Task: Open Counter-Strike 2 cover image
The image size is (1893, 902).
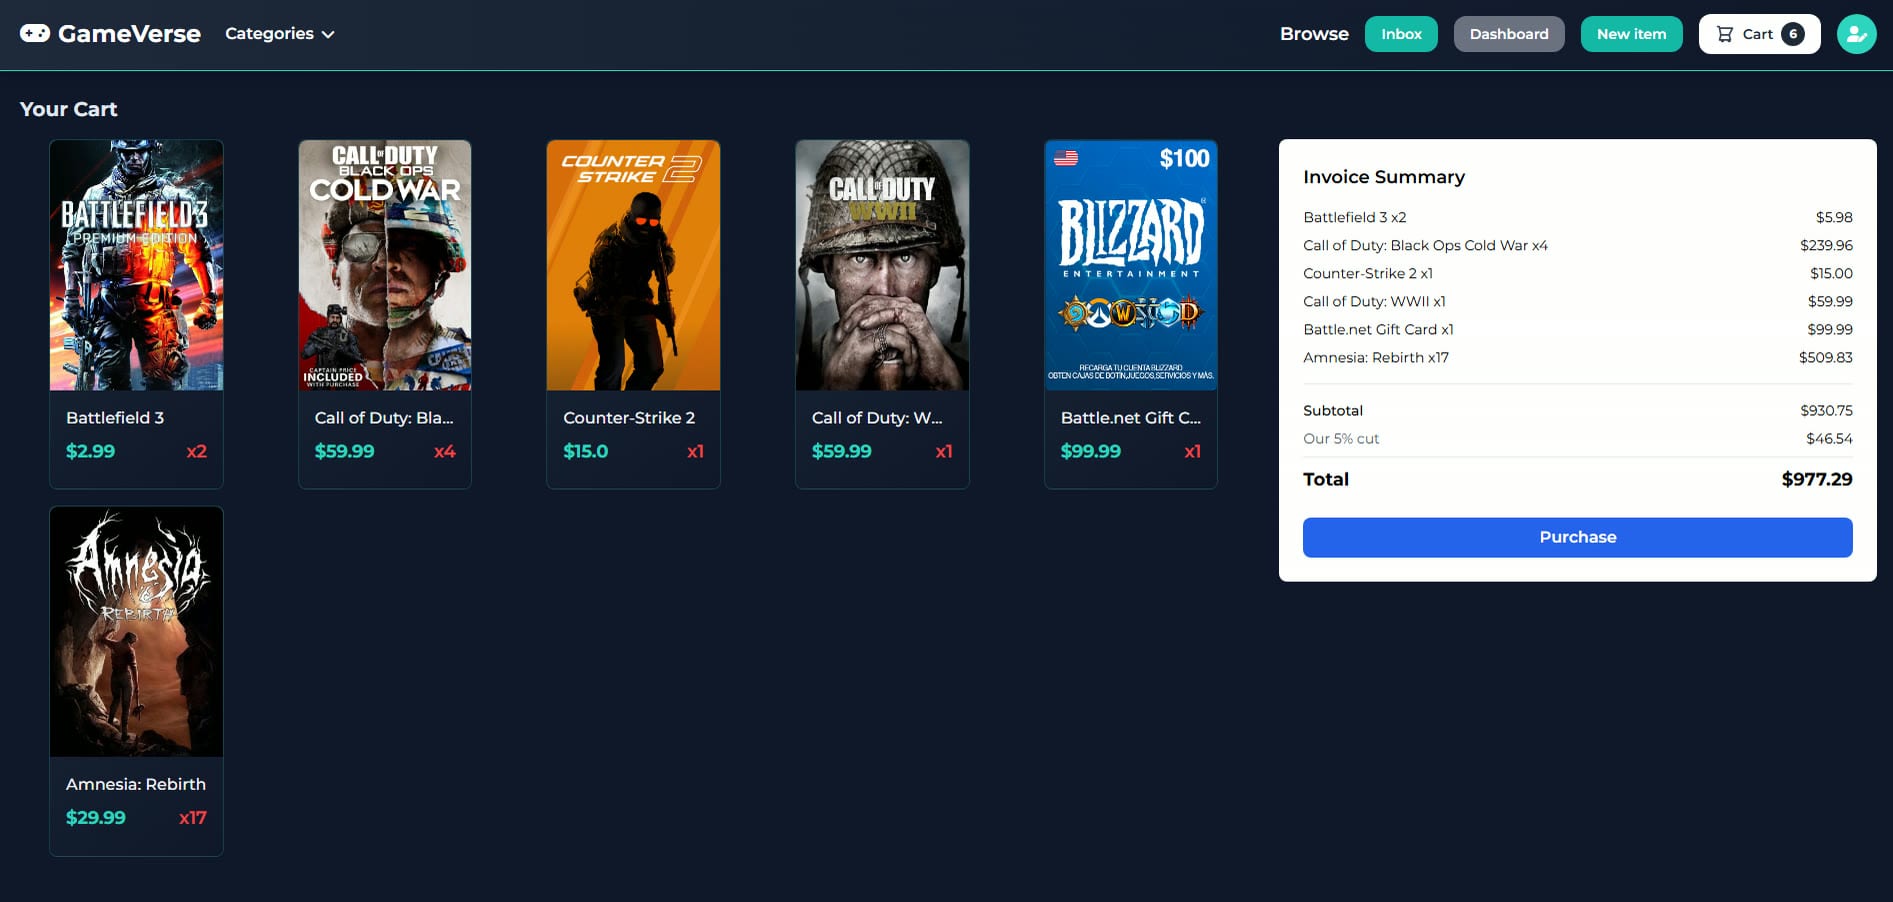Action: click(633, 265)
